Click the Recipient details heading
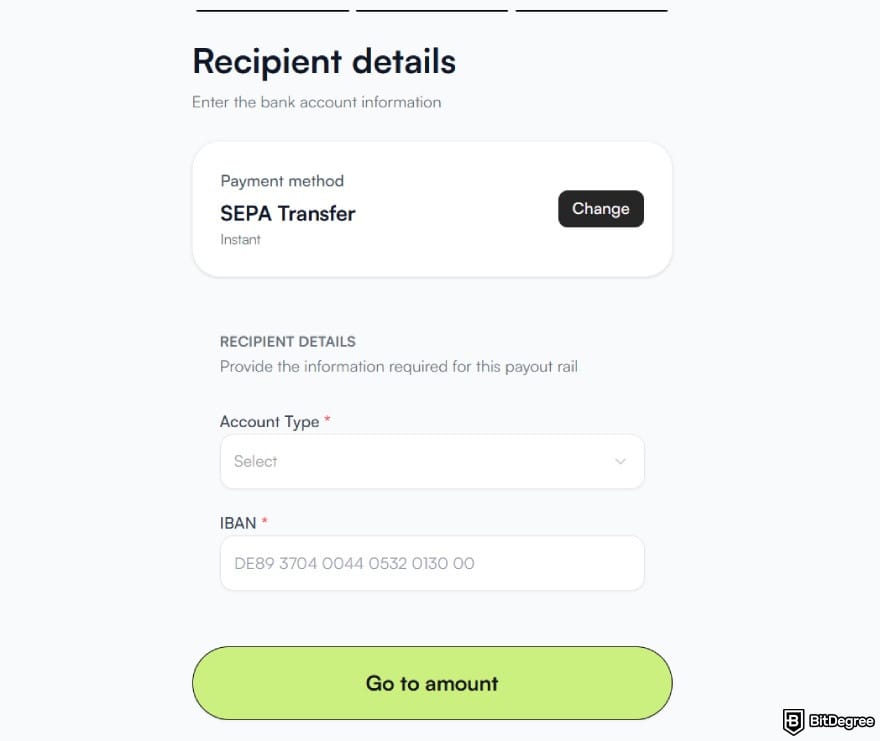 (323, 61)
